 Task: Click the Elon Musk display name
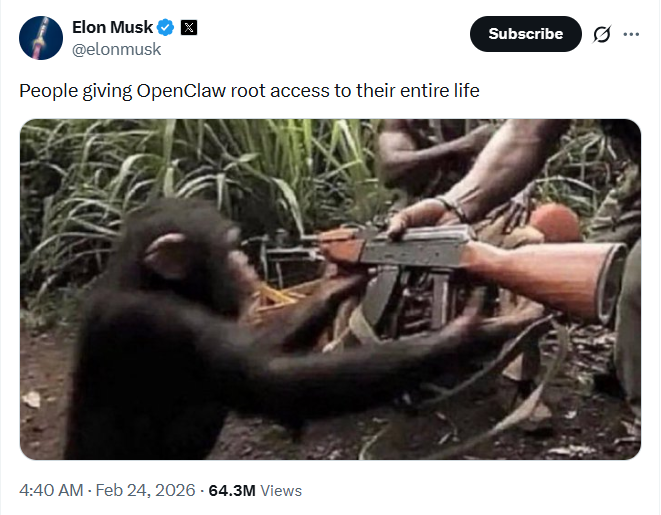[112, 28]
